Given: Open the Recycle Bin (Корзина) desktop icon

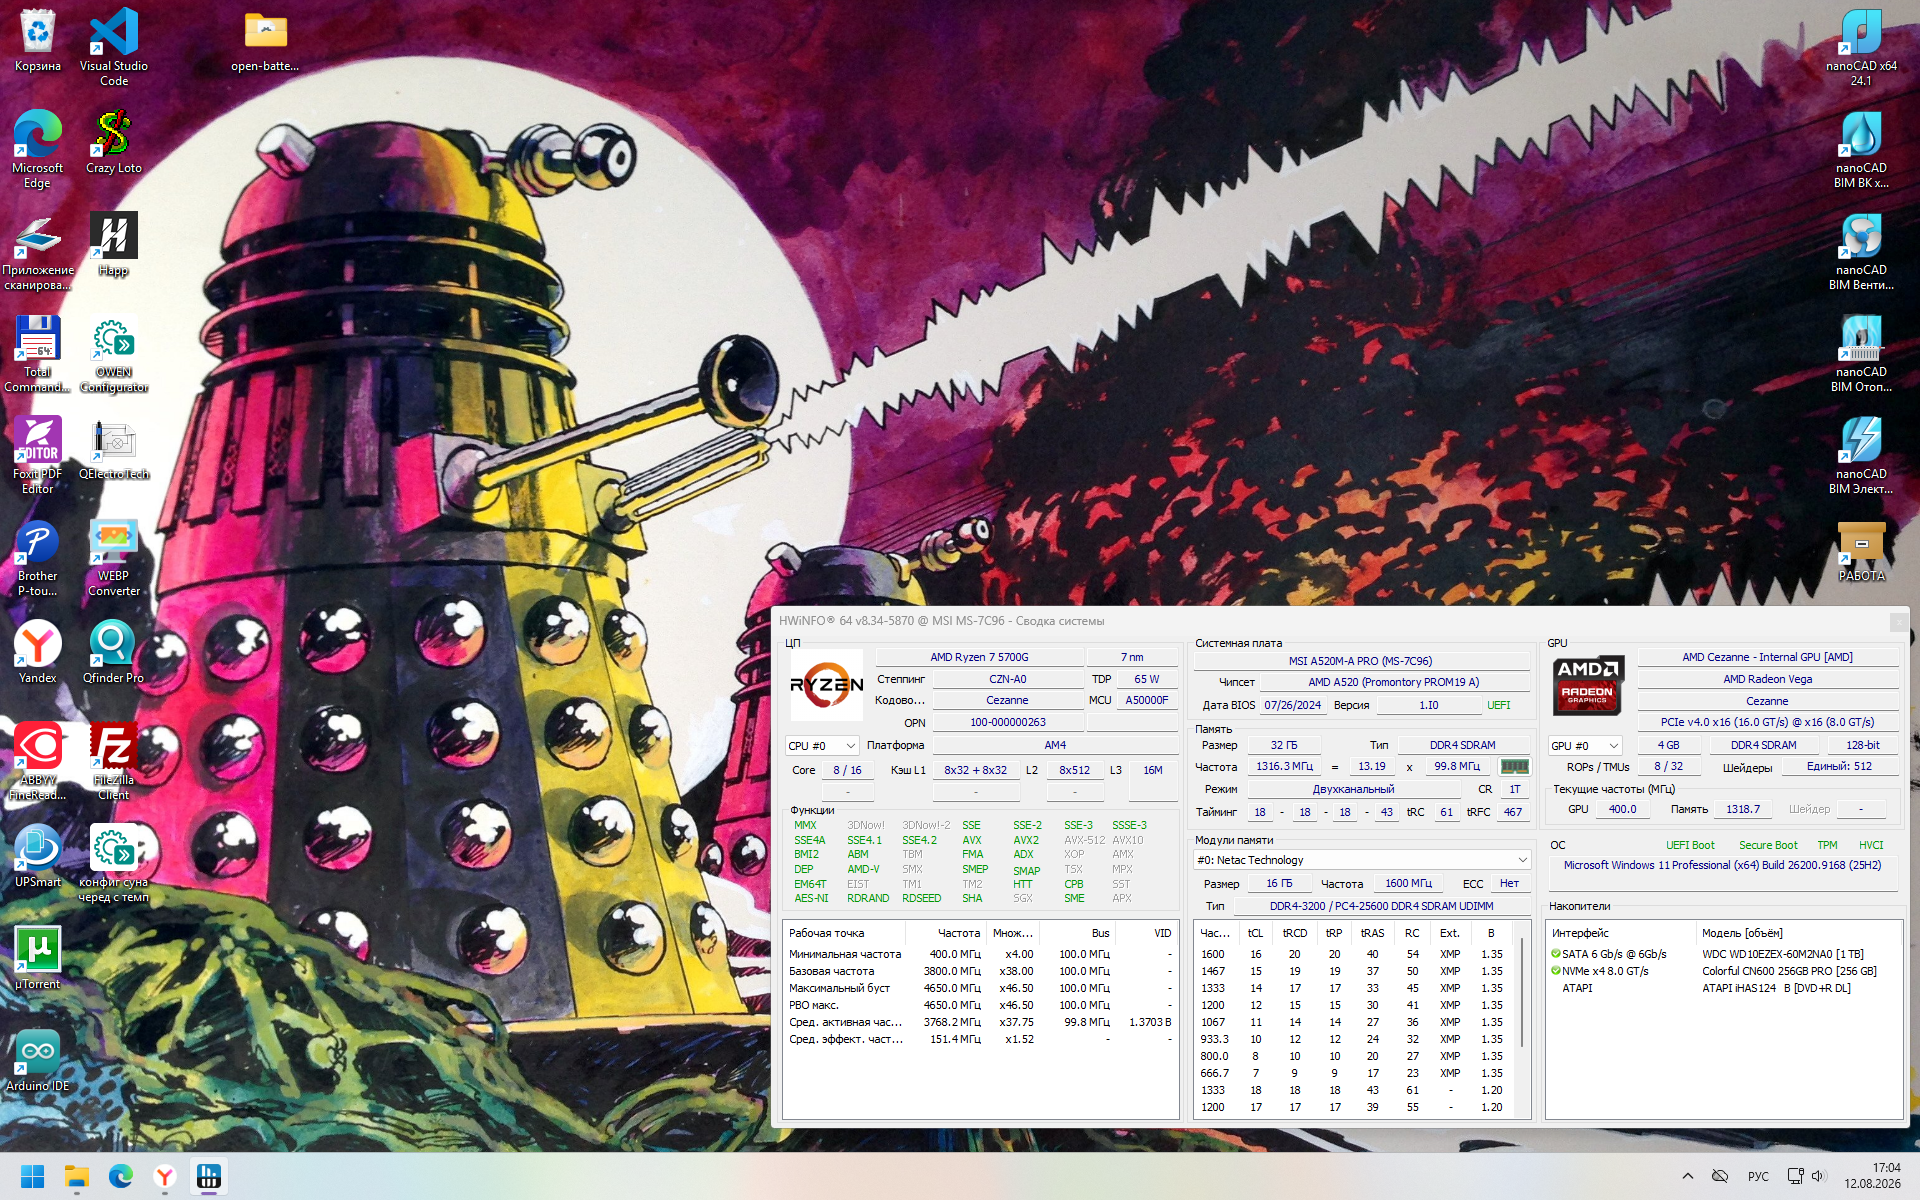Looking at the screenshot, I should pos(38,41).
